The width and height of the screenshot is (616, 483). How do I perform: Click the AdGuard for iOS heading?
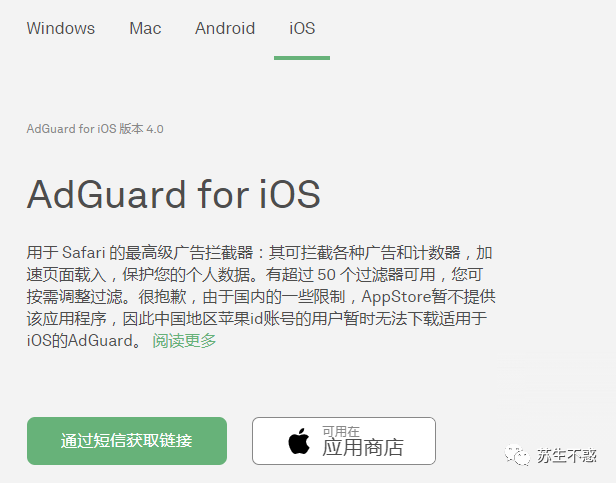(174, 194)
